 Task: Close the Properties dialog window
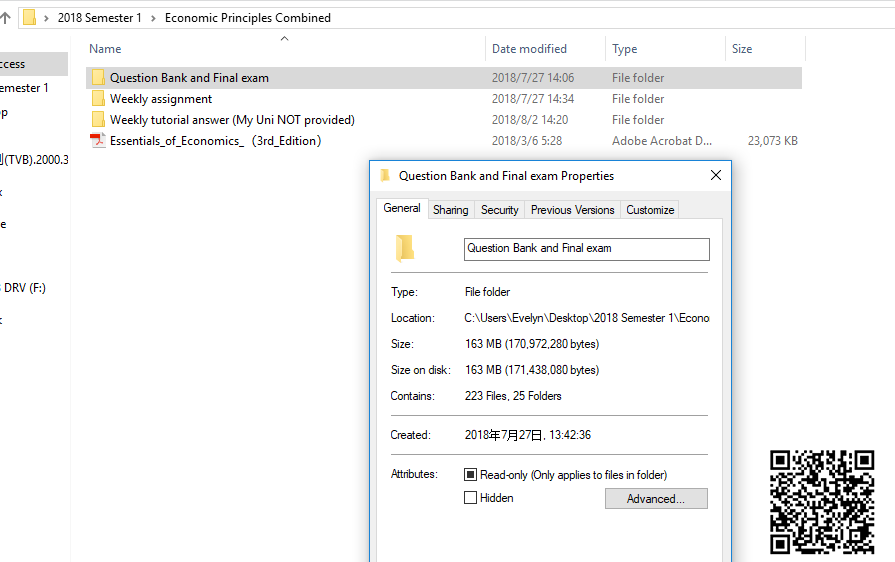(x=715, y=176)
